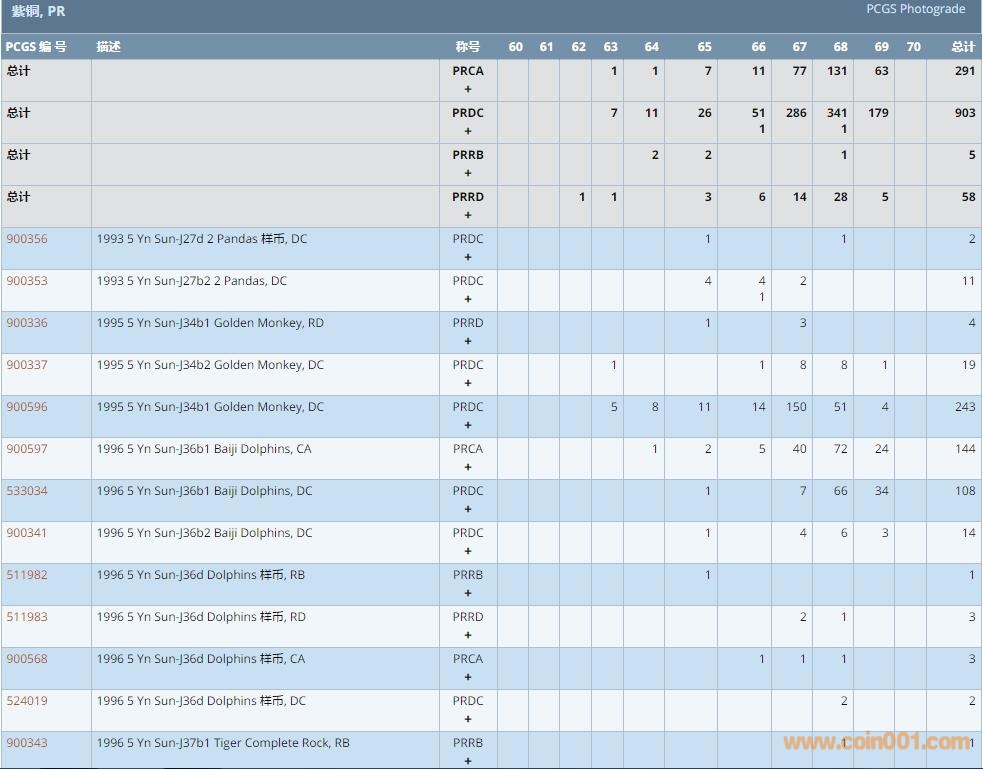Click the 总计 column header at right
983x769 pixels.
(x=962, y=47)
